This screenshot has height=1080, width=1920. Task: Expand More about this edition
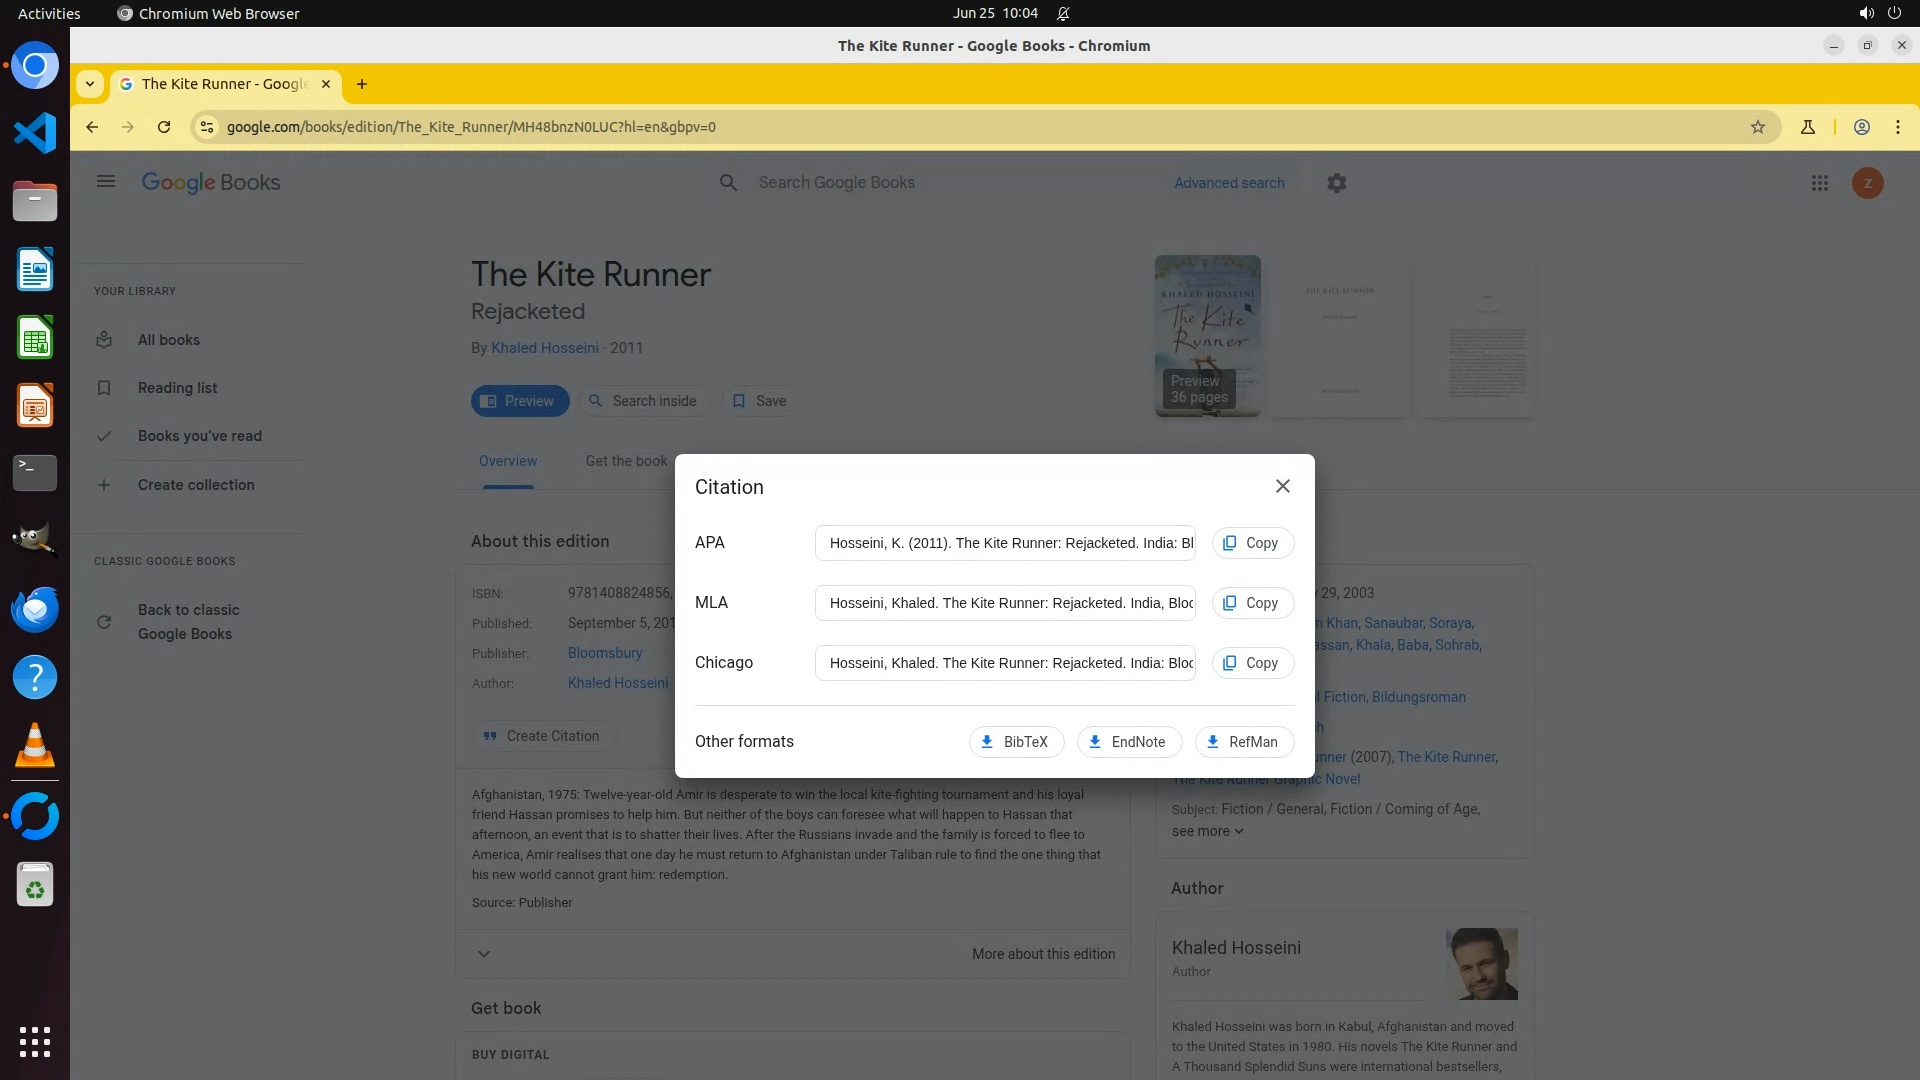click(x=1042, y=954)
